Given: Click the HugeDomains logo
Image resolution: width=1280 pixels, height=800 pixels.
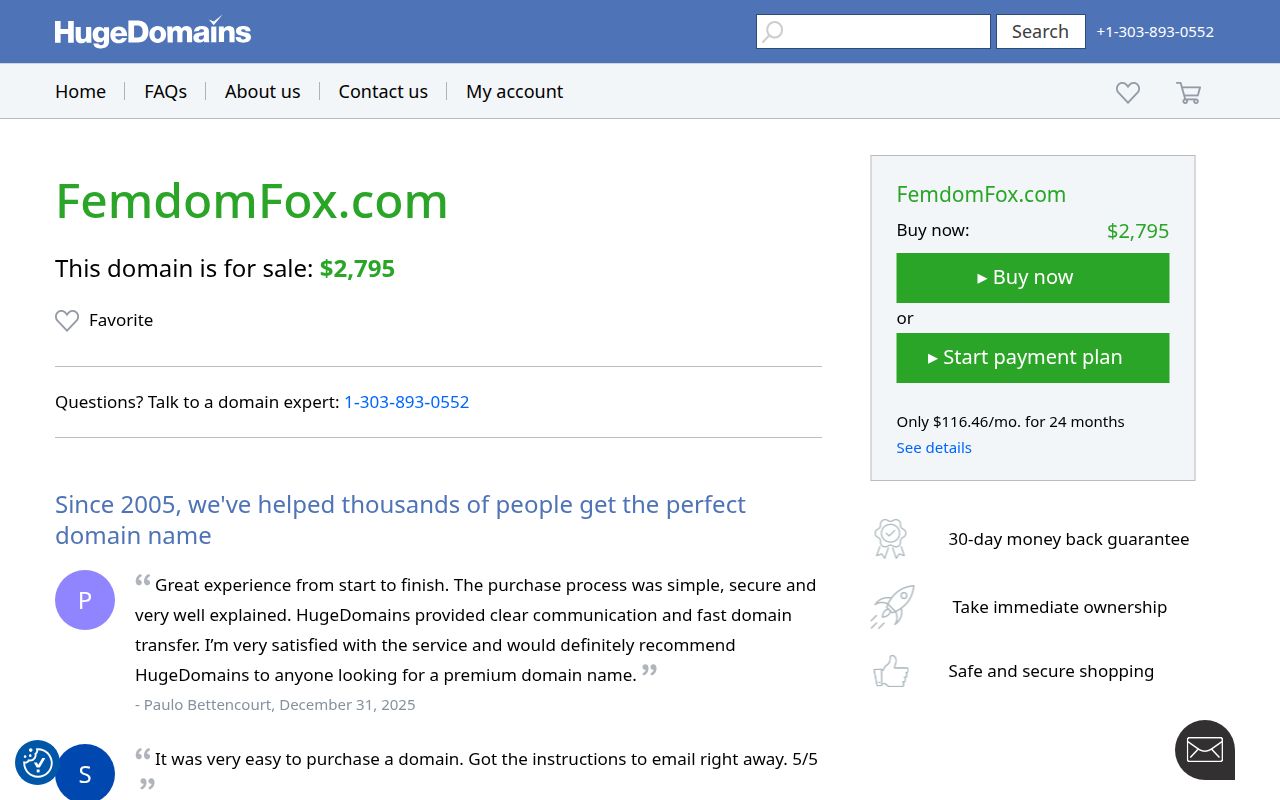Looking at the screenshot, I should [152, 32].
